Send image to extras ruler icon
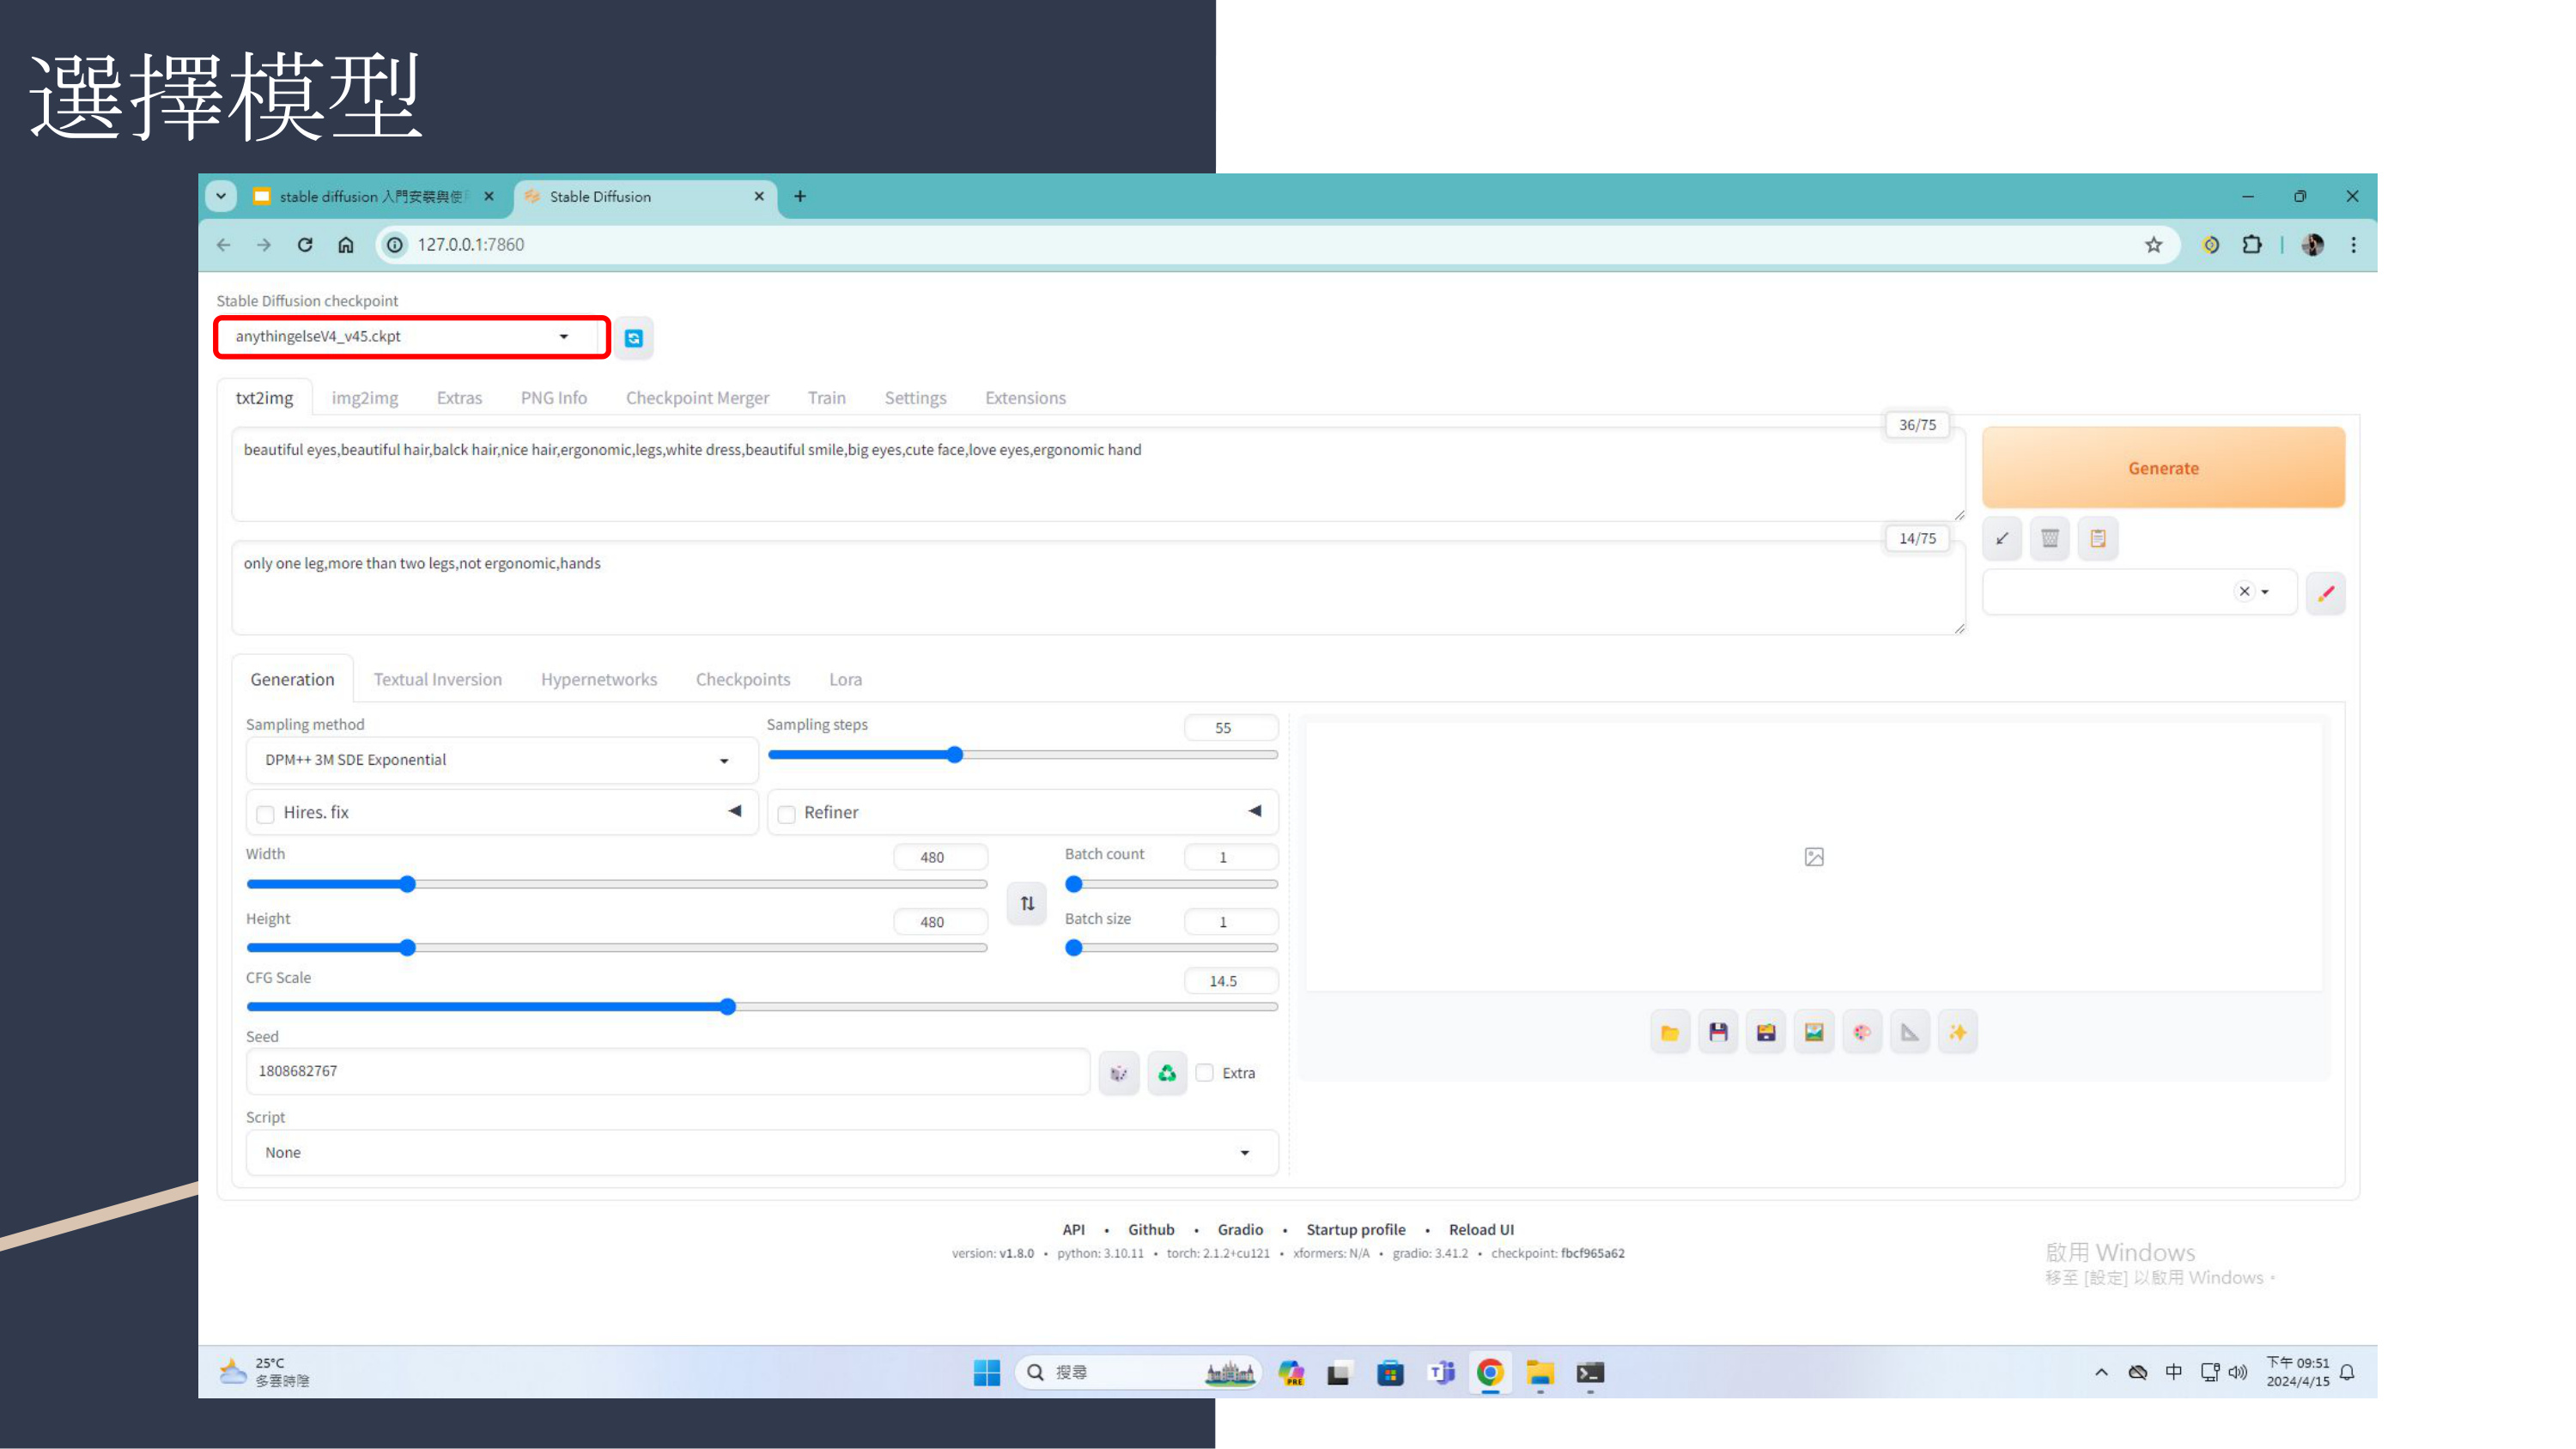2576x1449 pixels. (1910, 1032)
